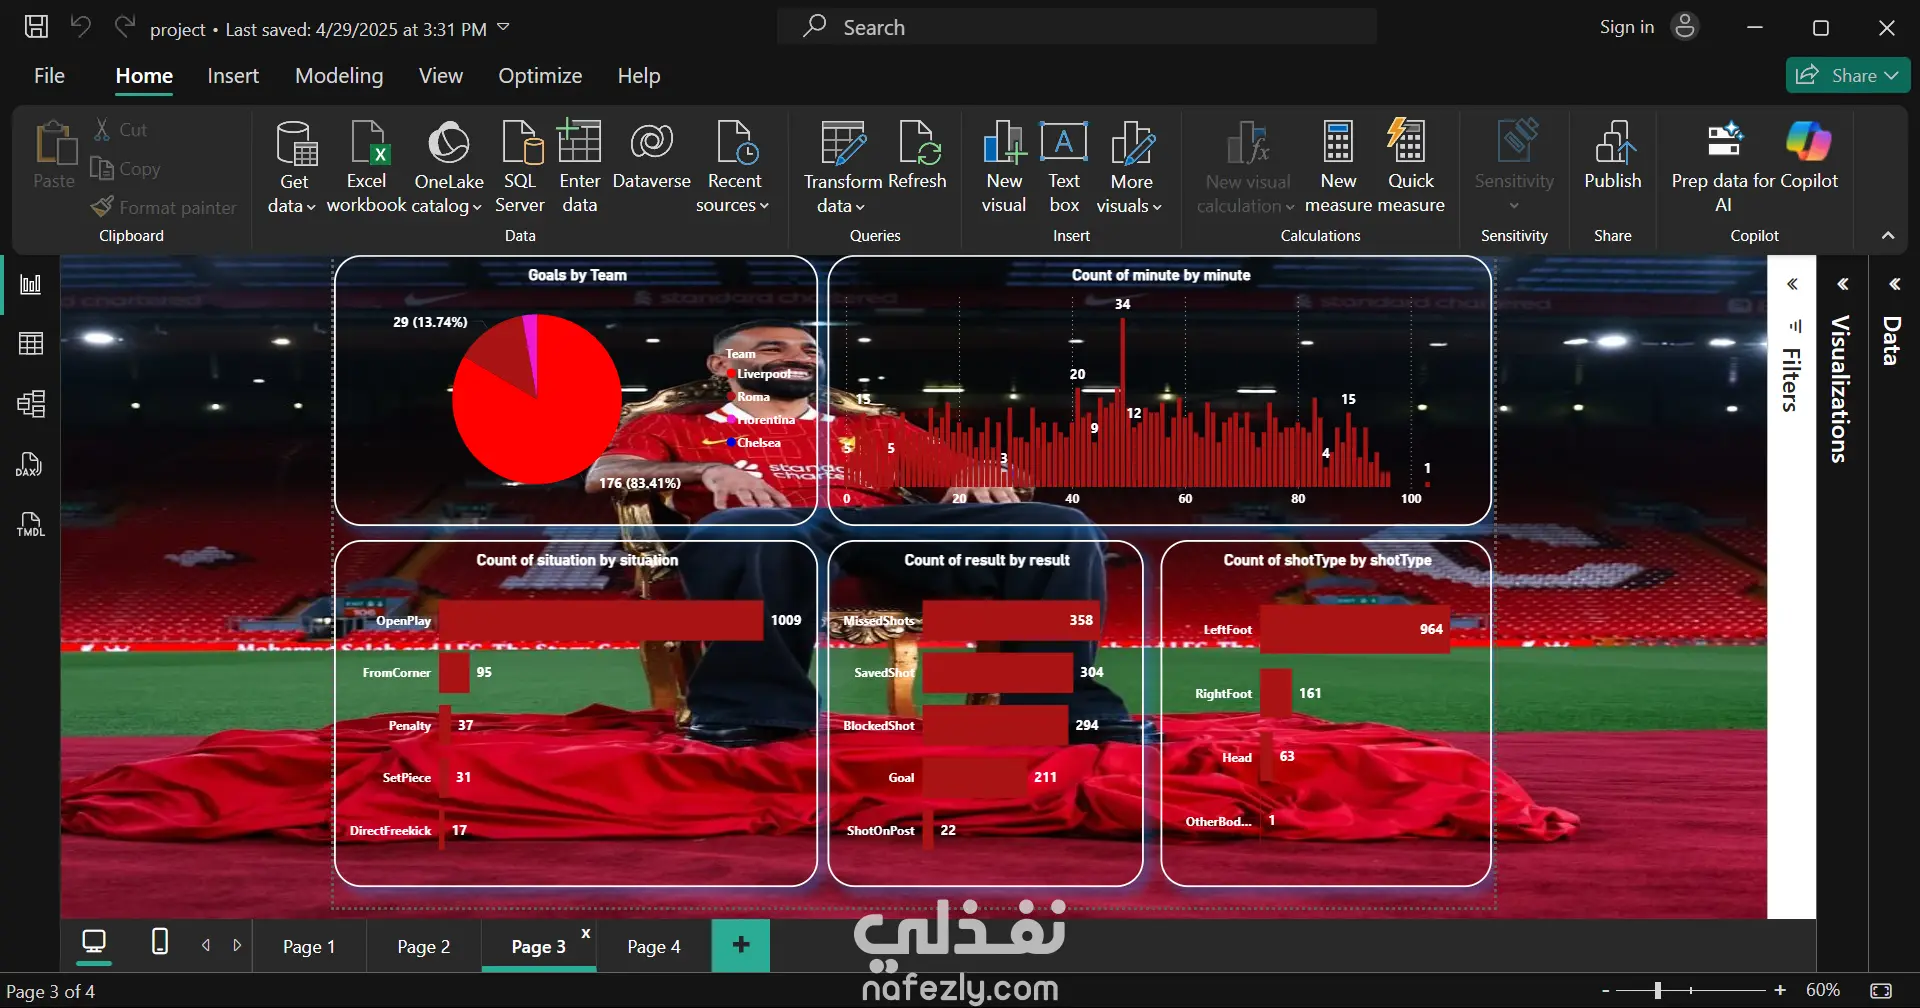Expand the Visualizations pane
The image size is (1920, 1008).
1842,285
